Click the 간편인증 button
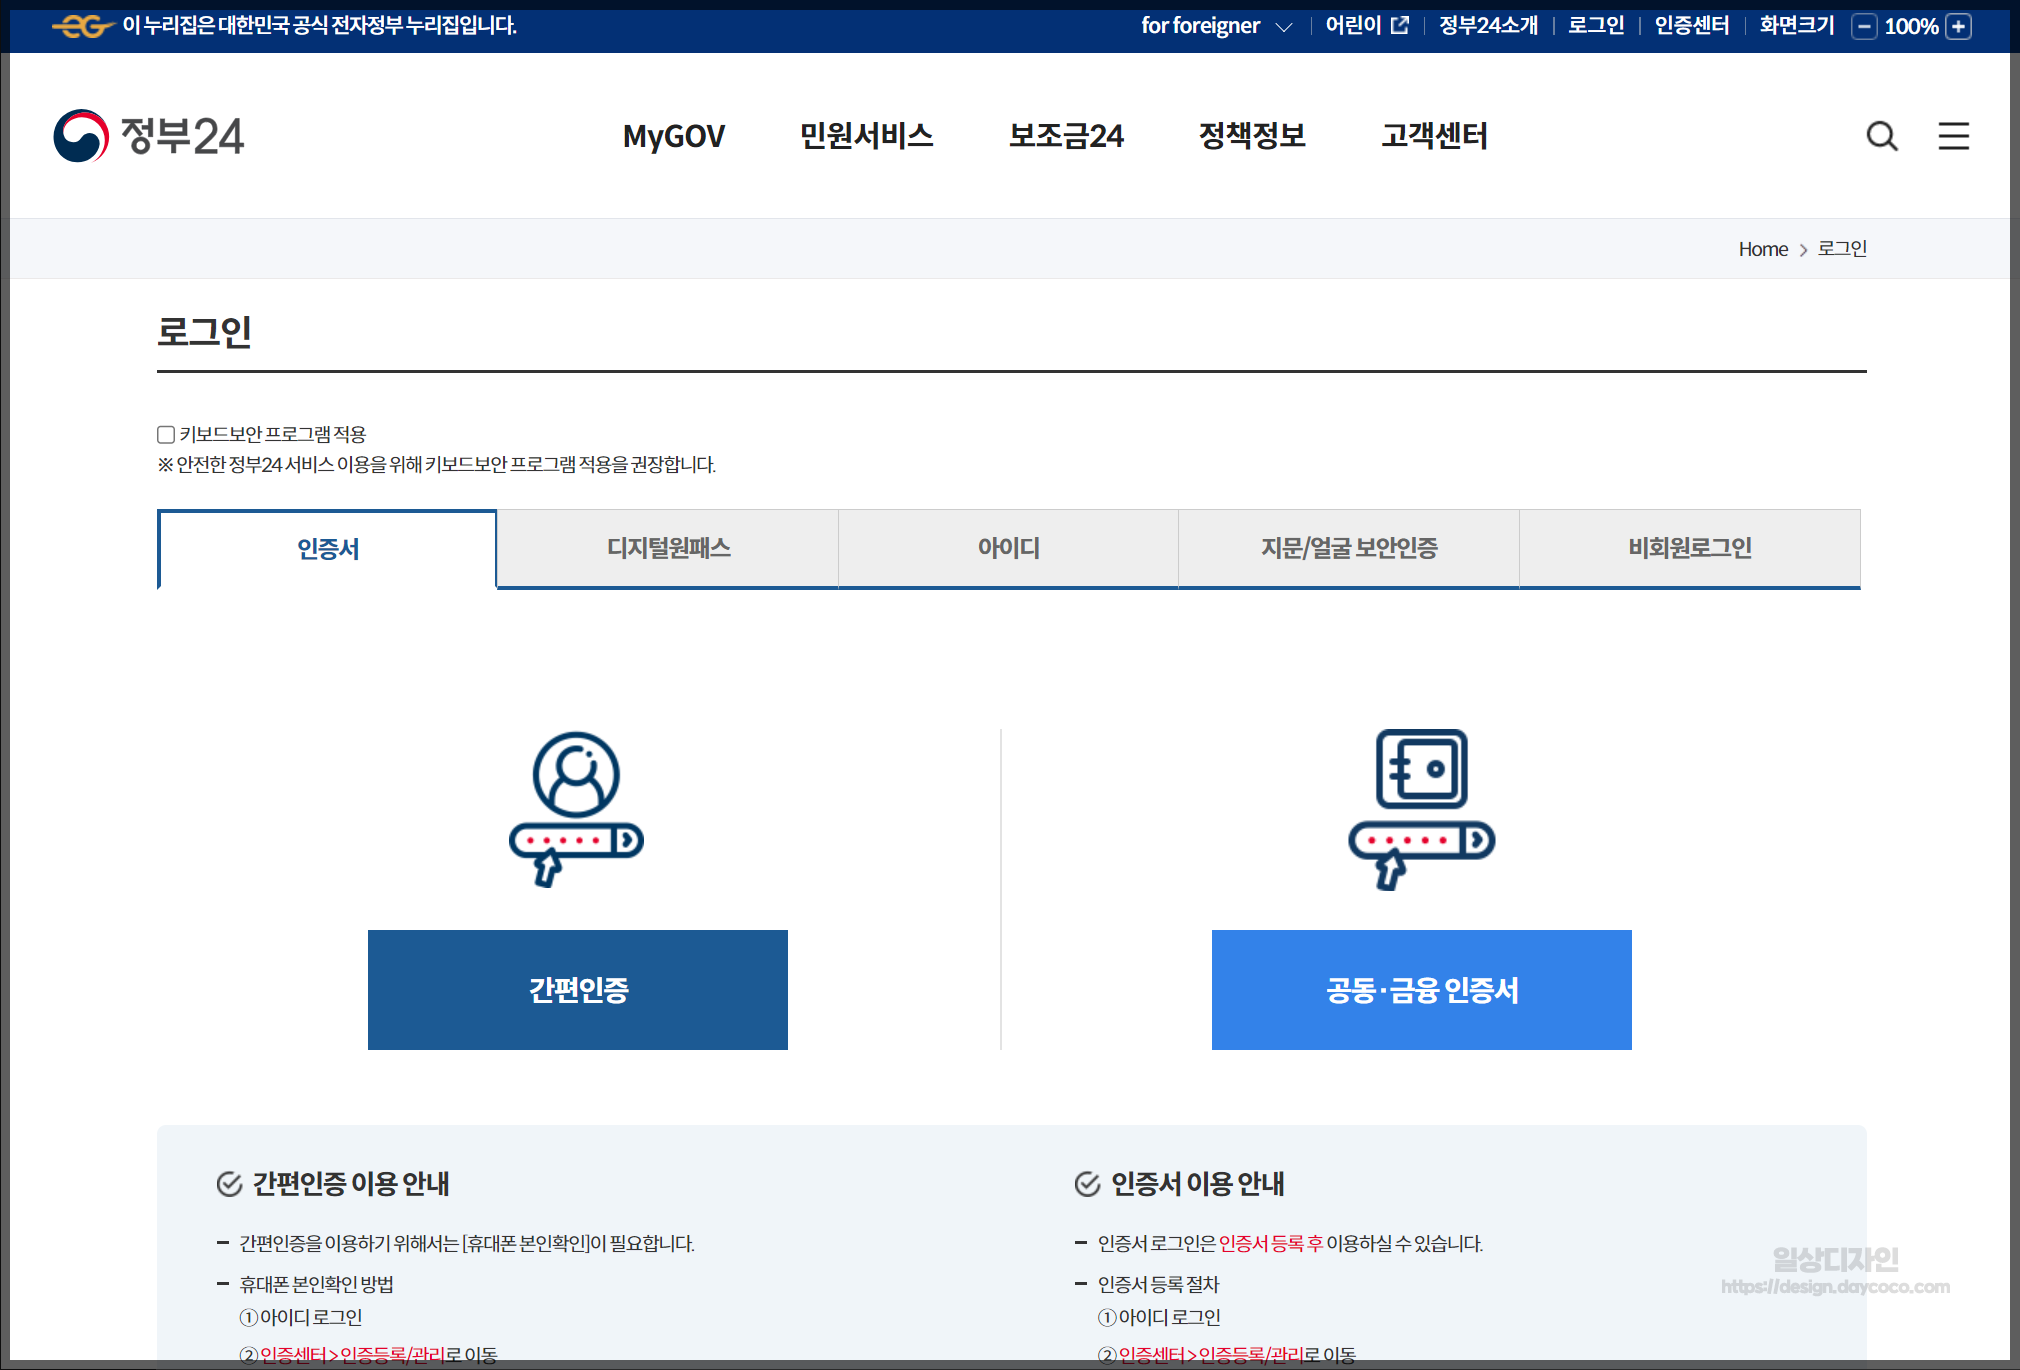Viewport: 2020px width, 1370px height. (x=577, y=990)
